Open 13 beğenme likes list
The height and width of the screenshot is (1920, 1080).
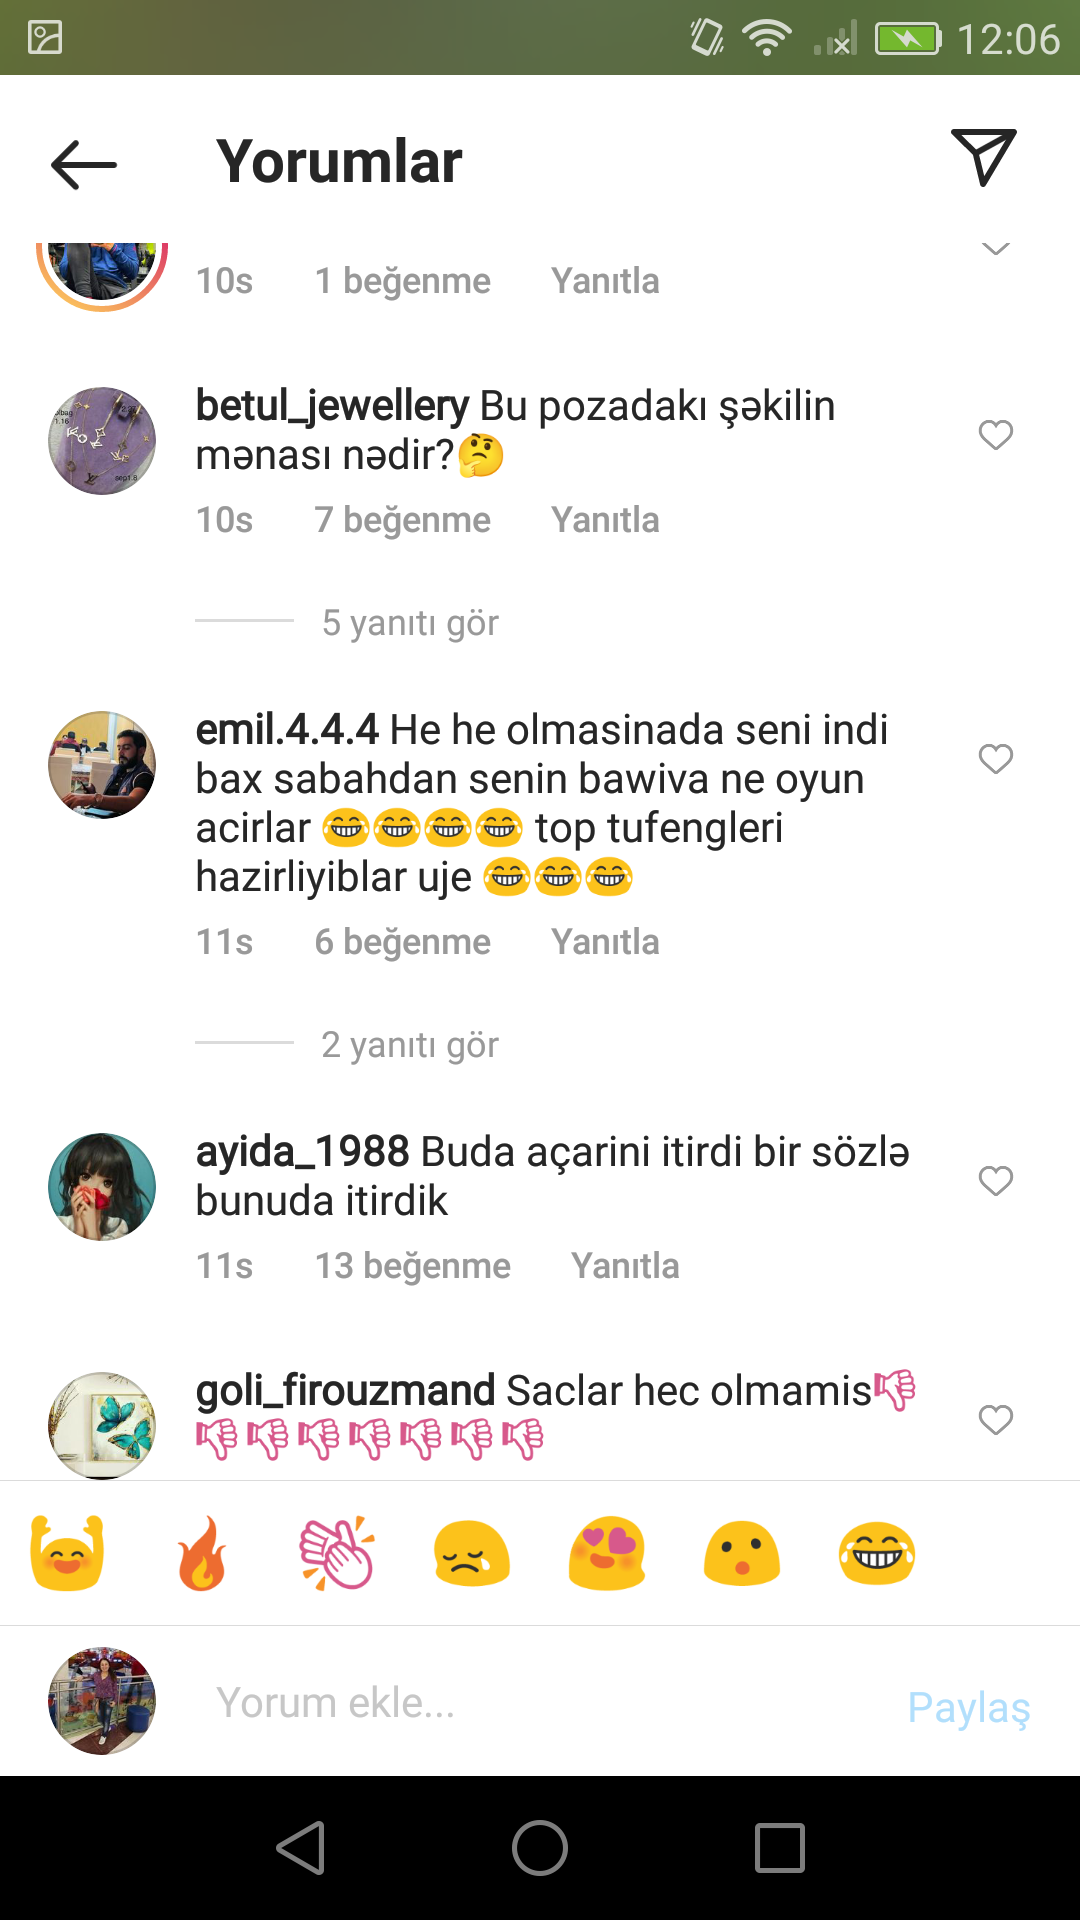pyautogui.click(x=413, y=1266)
